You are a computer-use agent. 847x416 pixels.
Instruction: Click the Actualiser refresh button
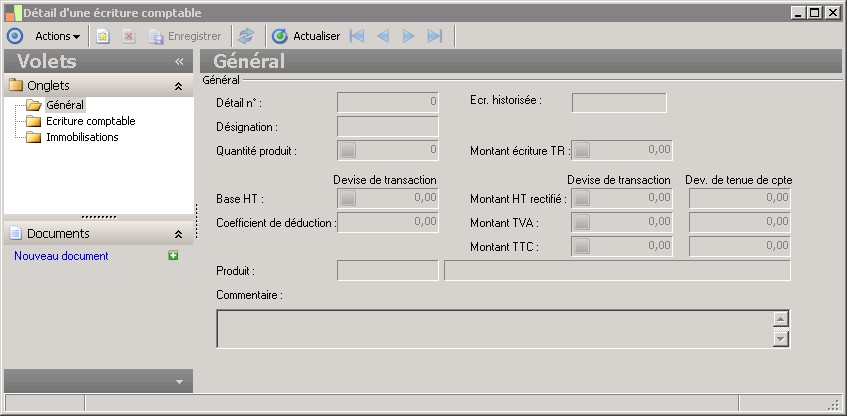coord(306,36)
